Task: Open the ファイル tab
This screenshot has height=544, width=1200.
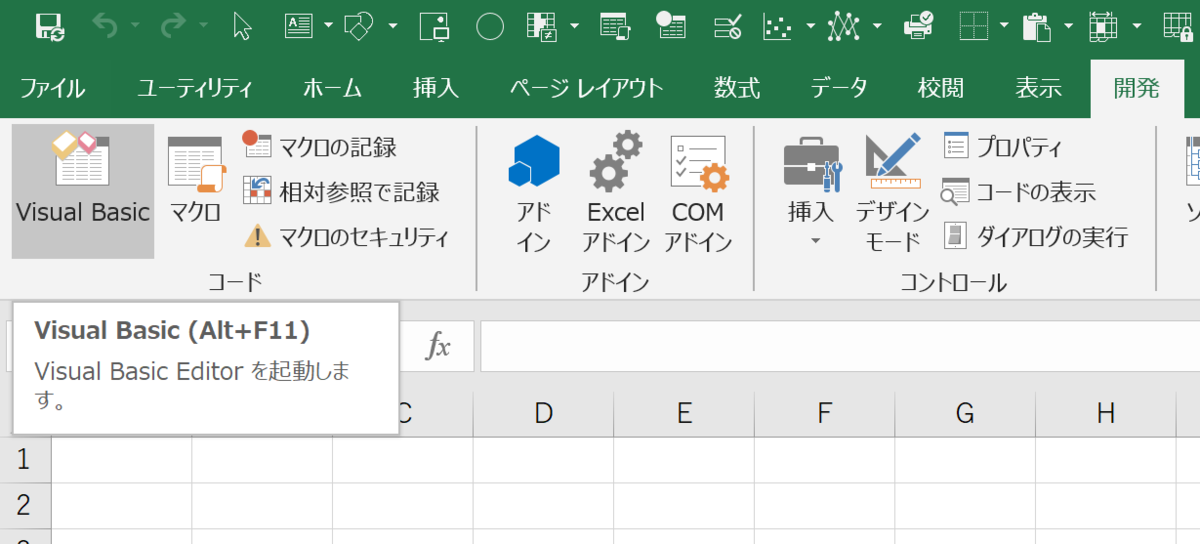Action: [52, 88]
